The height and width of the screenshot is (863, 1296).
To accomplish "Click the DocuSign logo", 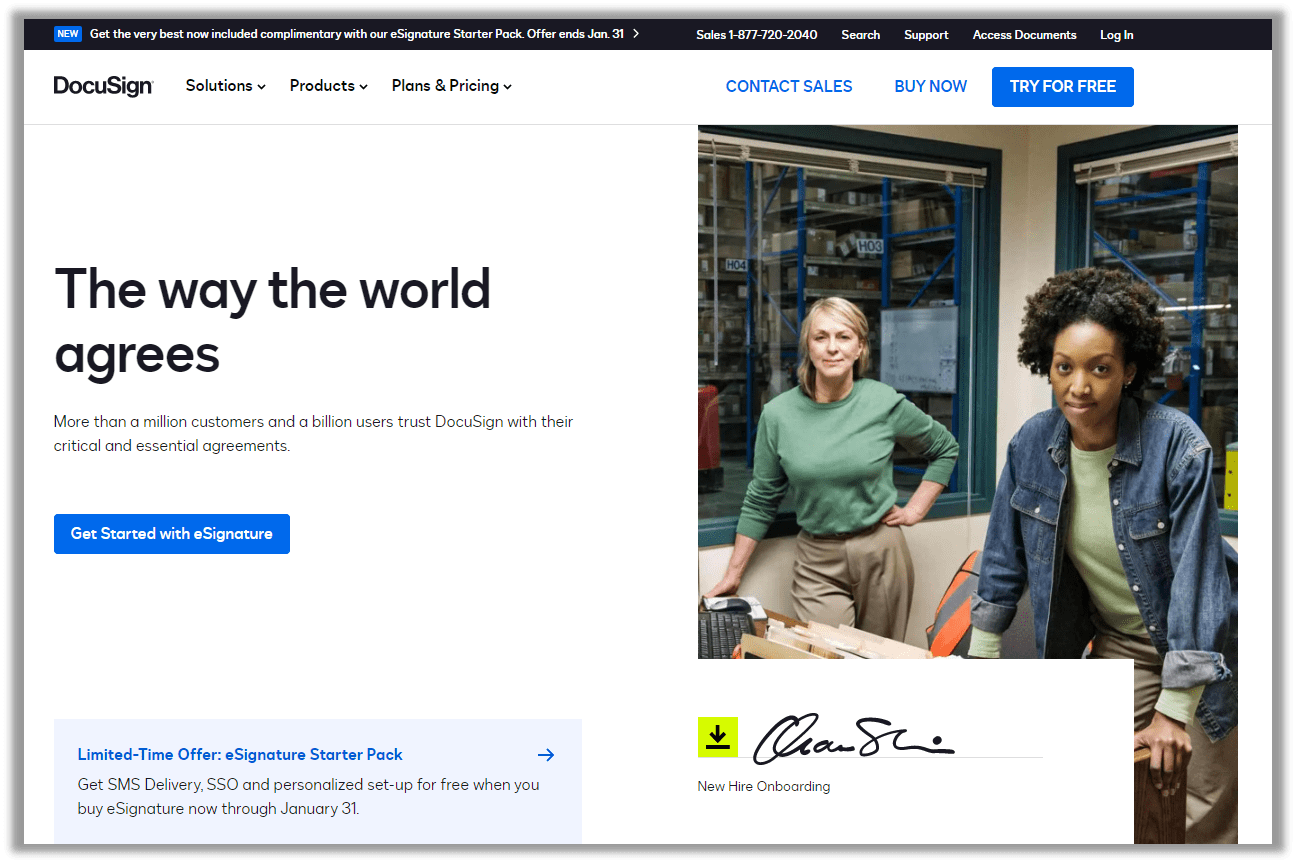I will (103, 86).
